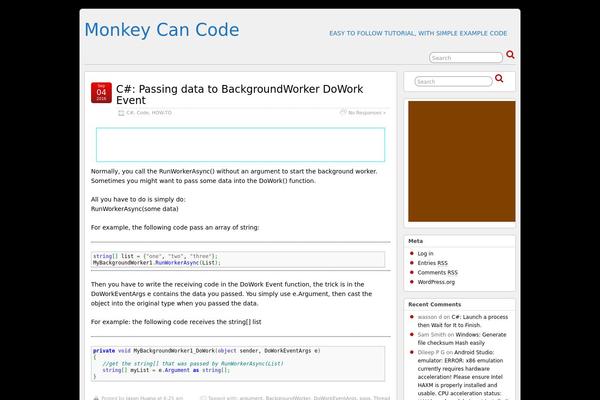Click the sidebar magnifier search icon

pyautogui.click(x=499, y=78)
